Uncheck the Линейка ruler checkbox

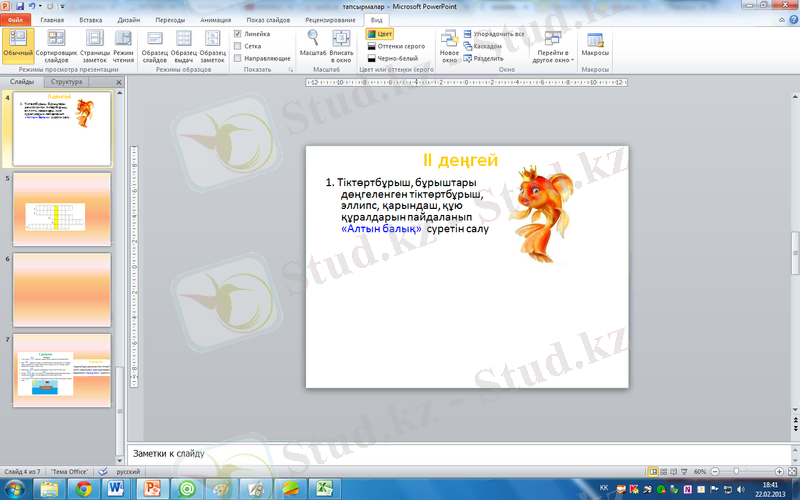[x=237, y=34]
